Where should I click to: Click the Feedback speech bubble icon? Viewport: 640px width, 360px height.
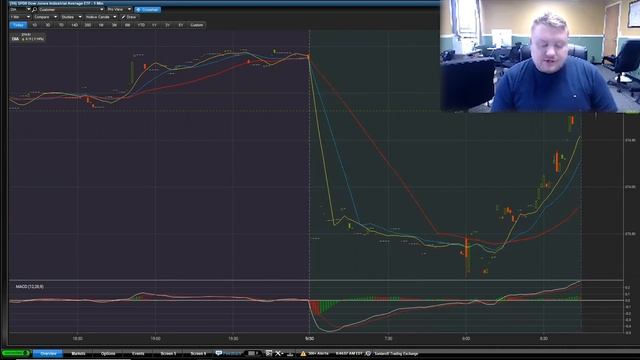[218, 353]
